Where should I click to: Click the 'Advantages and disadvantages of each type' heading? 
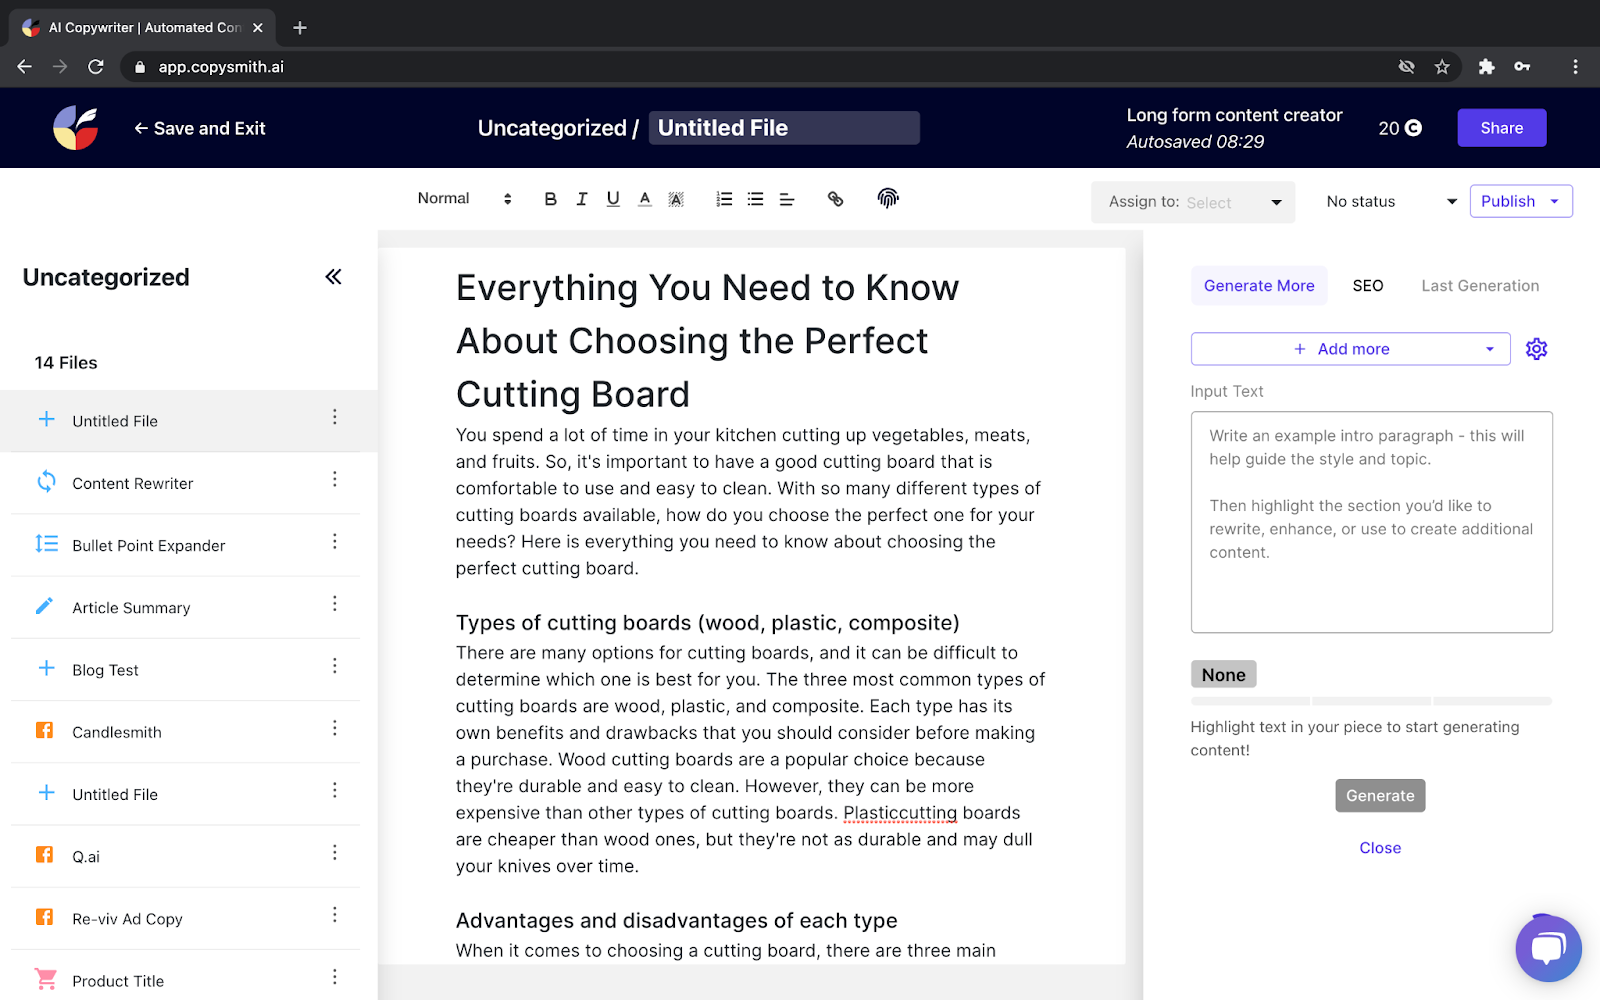click(x=676, y=921)
